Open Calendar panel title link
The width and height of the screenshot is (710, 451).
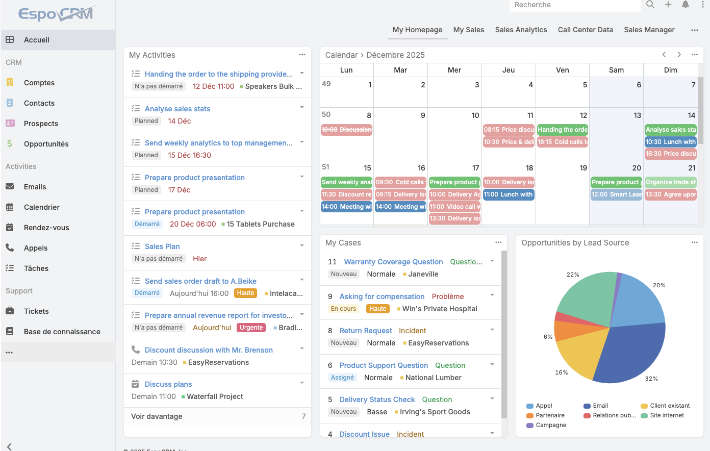[341, 55]
